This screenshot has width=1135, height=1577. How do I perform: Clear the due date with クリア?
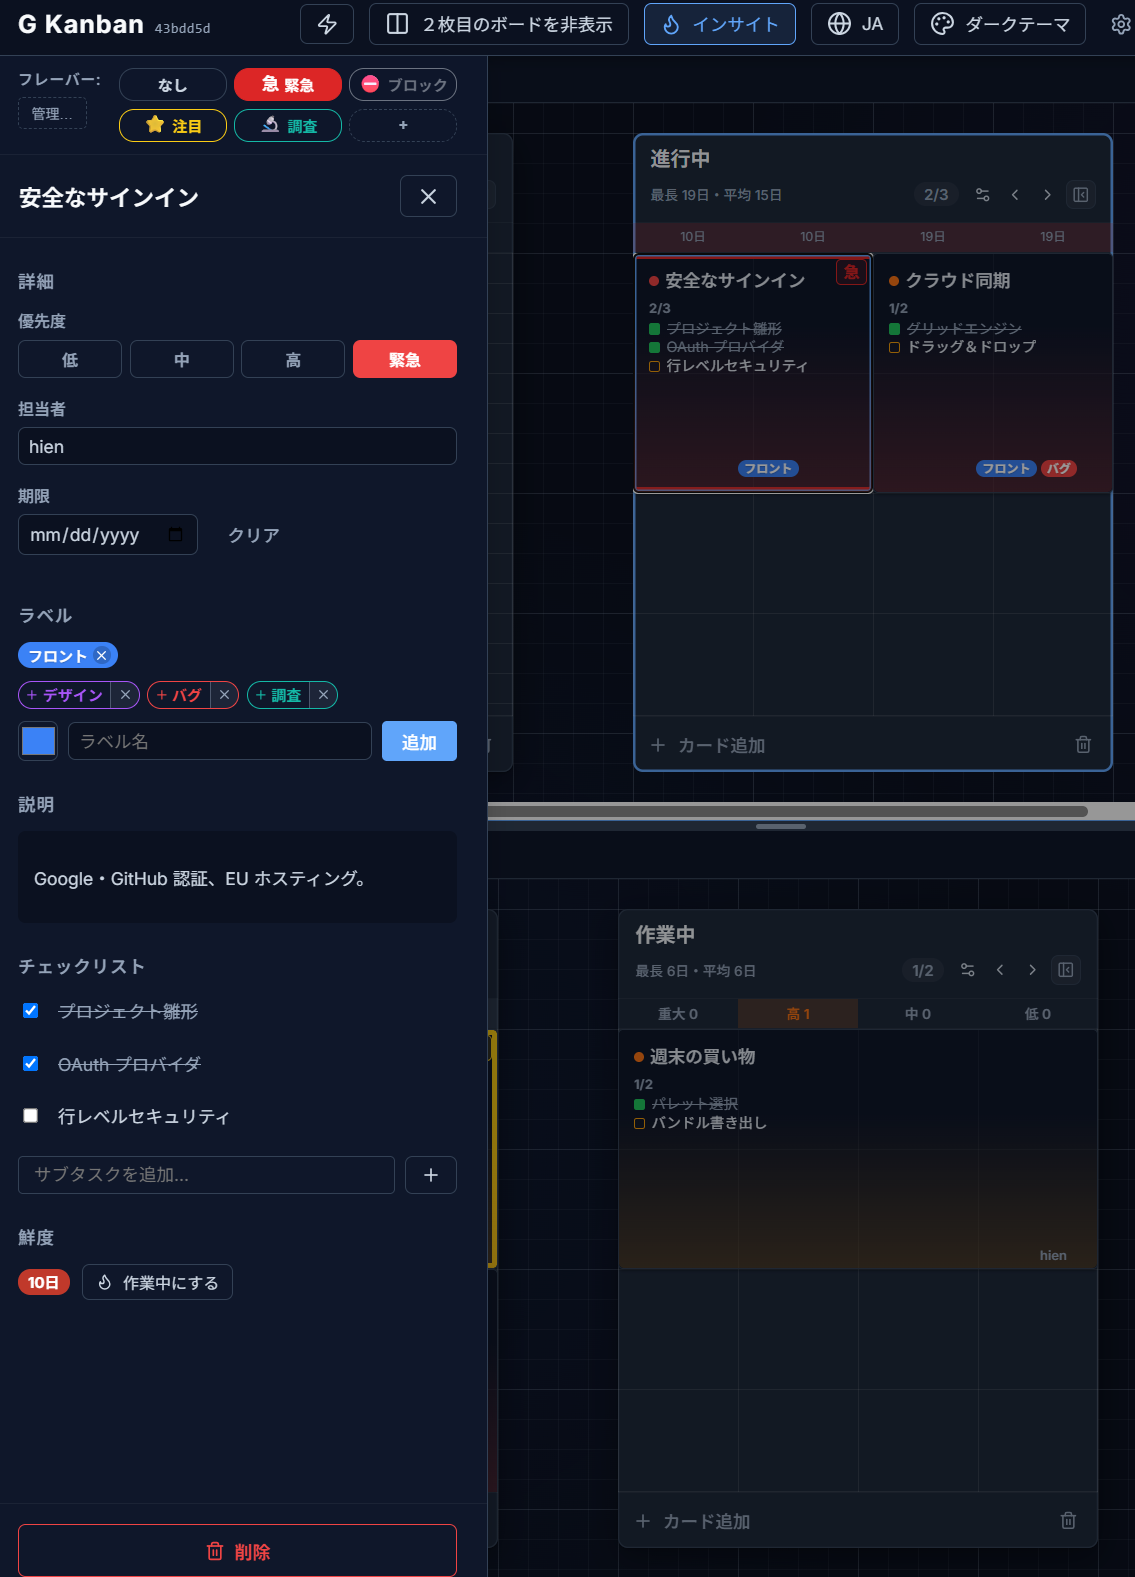pyautogui.click(x=254, y=535)
